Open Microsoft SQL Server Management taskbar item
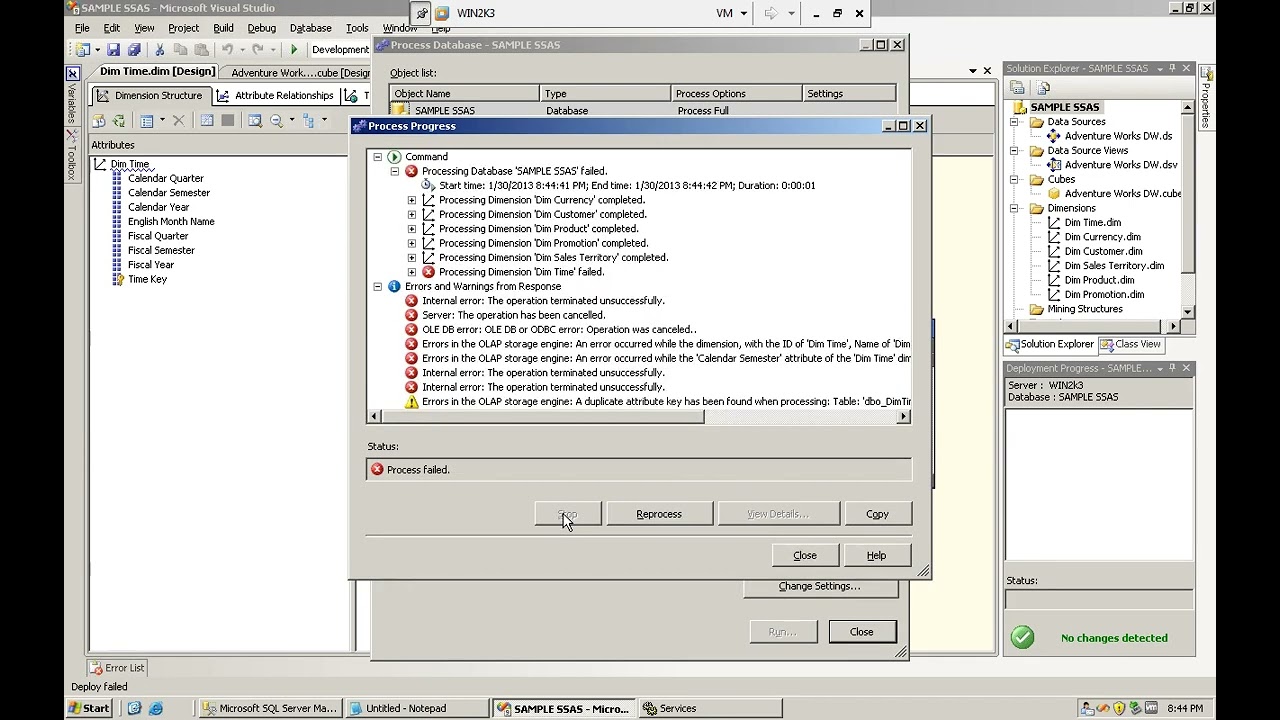 click(270, 709)
